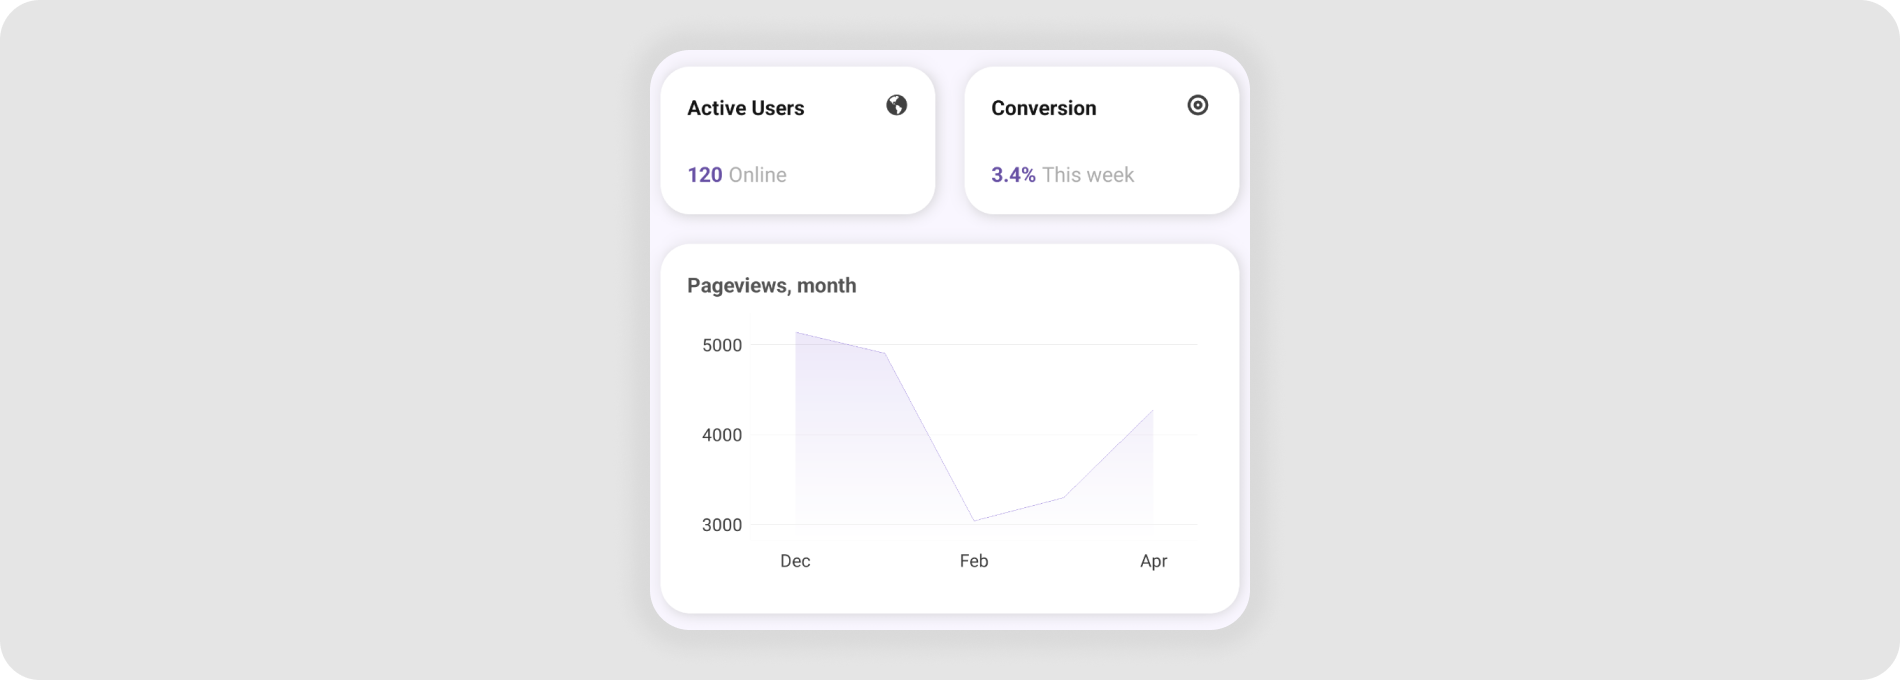Select the Apr label on x-axis
Screen dimensions: 1900x680
click(x=1153, y=561)
